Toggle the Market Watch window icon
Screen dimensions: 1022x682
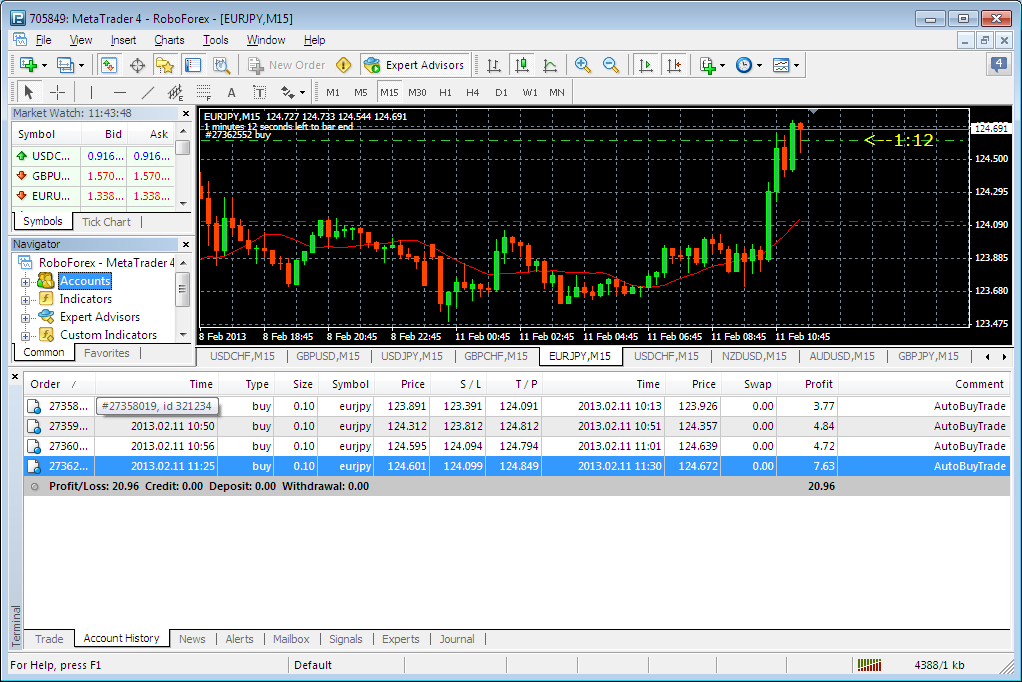pyautogui.click(x=109, y=65)
